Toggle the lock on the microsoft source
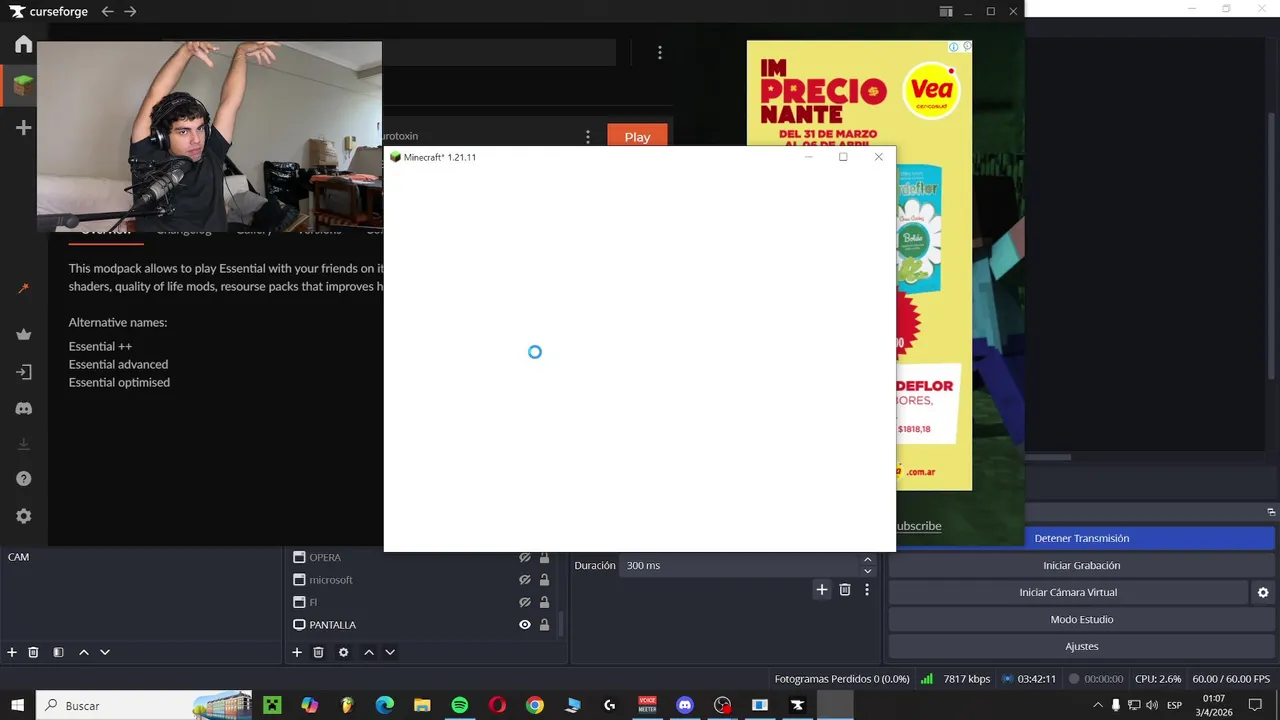 (x=544, y=580)
